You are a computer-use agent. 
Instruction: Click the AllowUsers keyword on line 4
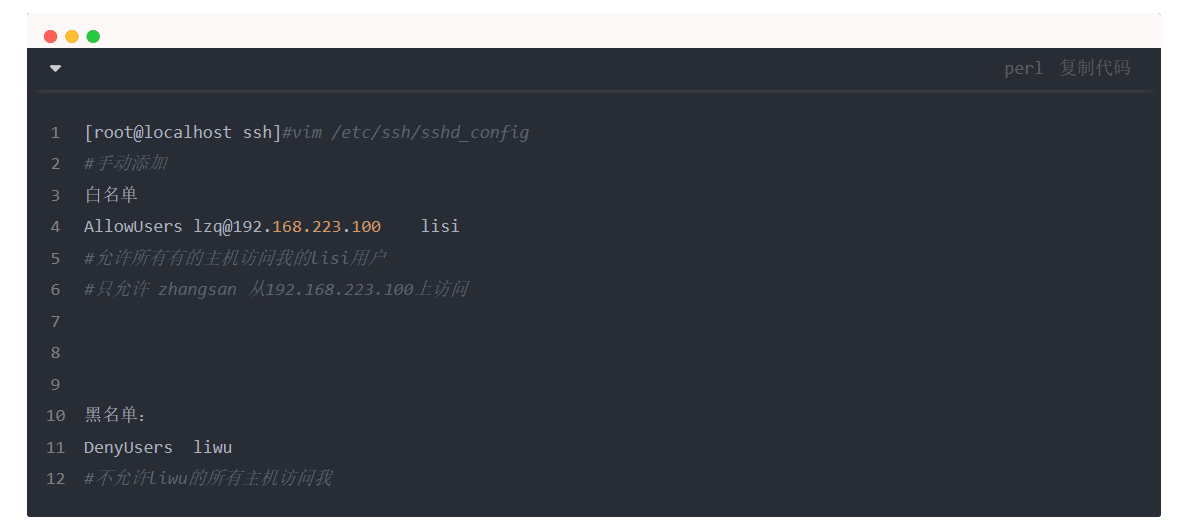click(133, 226)
